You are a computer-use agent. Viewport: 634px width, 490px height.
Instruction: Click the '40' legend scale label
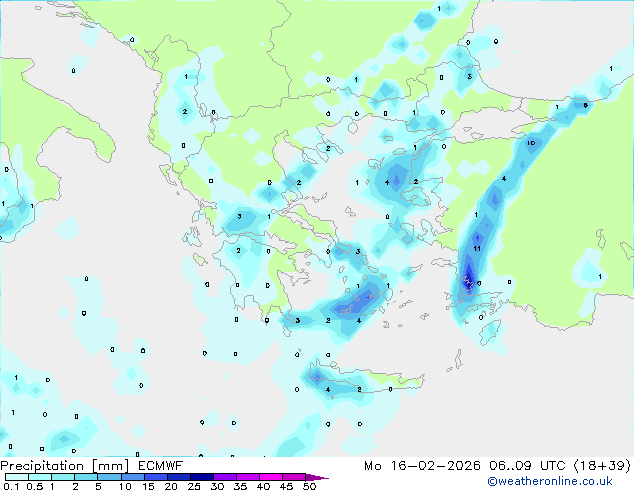pyautogui.click(x=263, y=486)
